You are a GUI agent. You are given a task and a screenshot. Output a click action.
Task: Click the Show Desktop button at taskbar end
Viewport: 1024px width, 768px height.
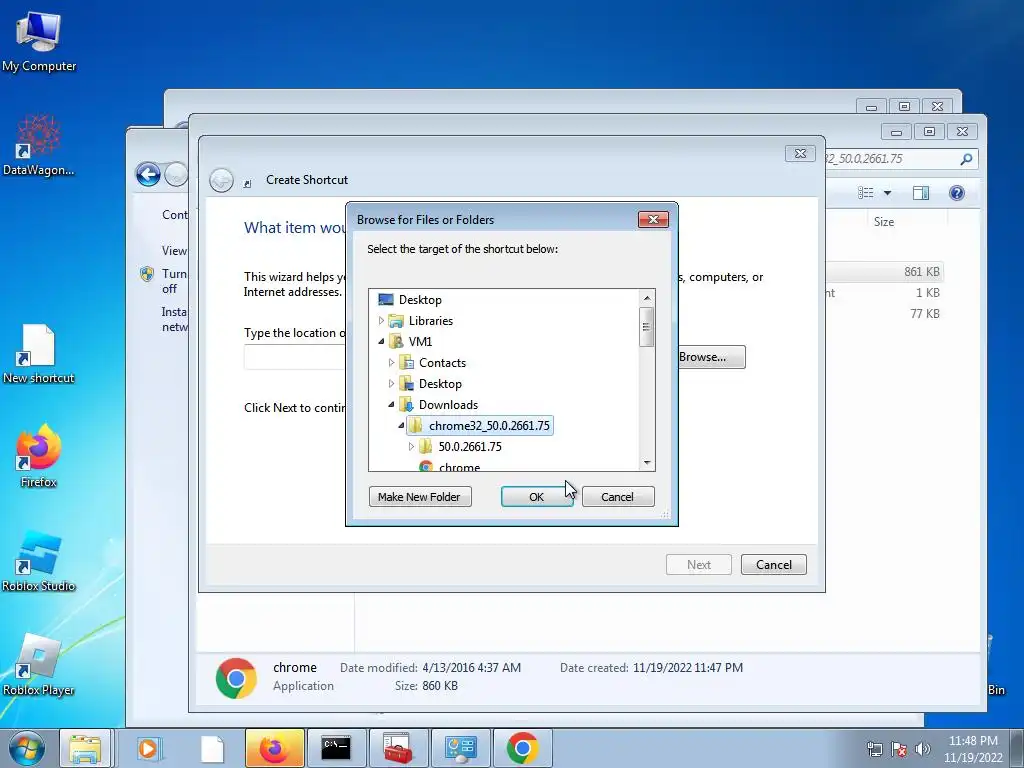coord(1017,748)
